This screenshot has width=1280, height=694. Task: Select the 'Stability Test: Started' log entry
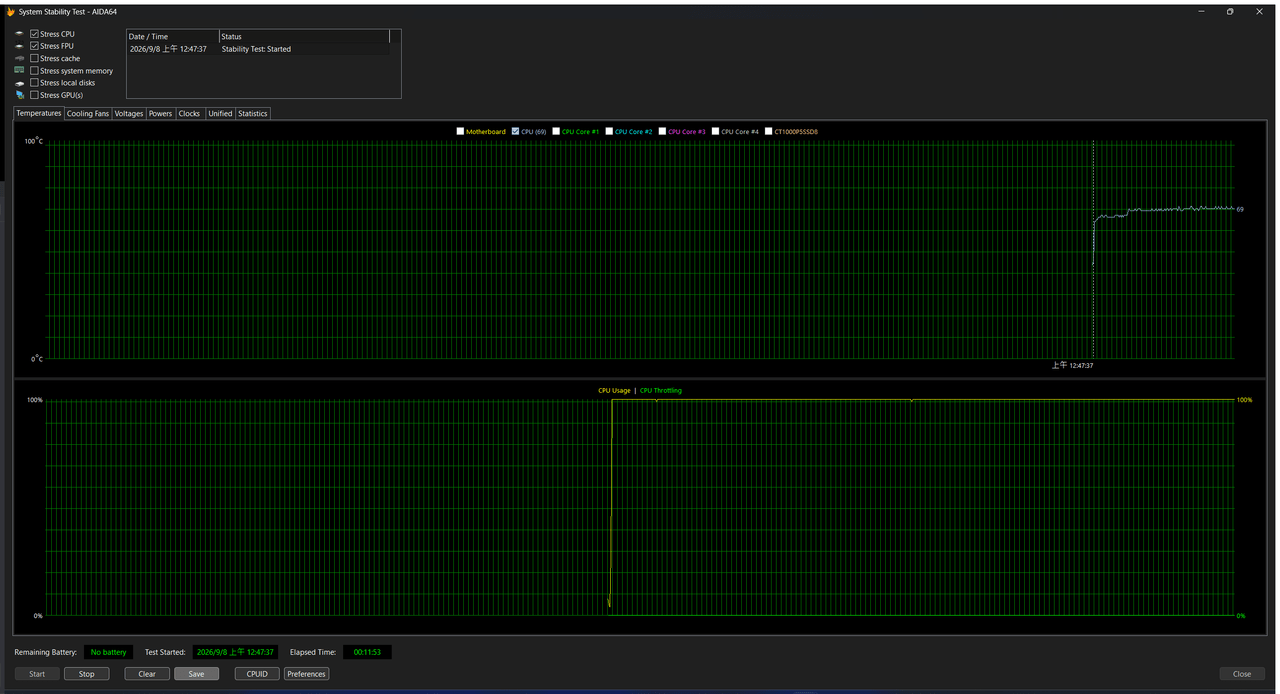pos(258,49)
